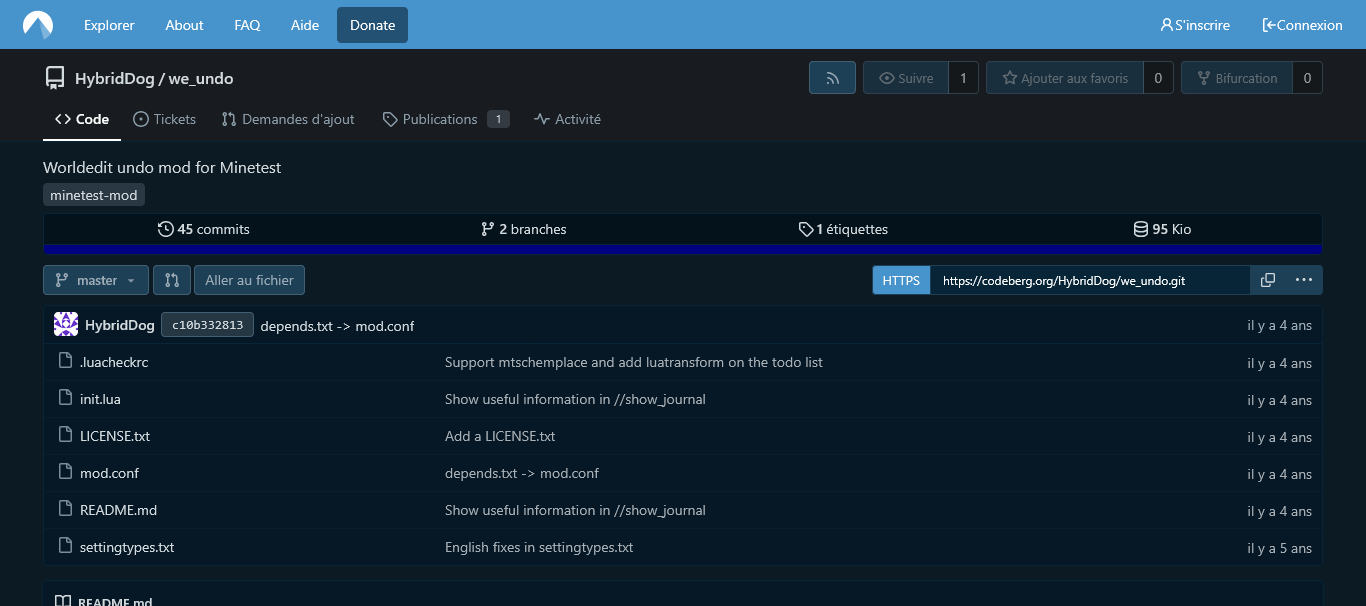The image size is (1366, 606).
Task: Click the branch icon by 2 branches
Action: pyautogui.click(x=488, y=229)
